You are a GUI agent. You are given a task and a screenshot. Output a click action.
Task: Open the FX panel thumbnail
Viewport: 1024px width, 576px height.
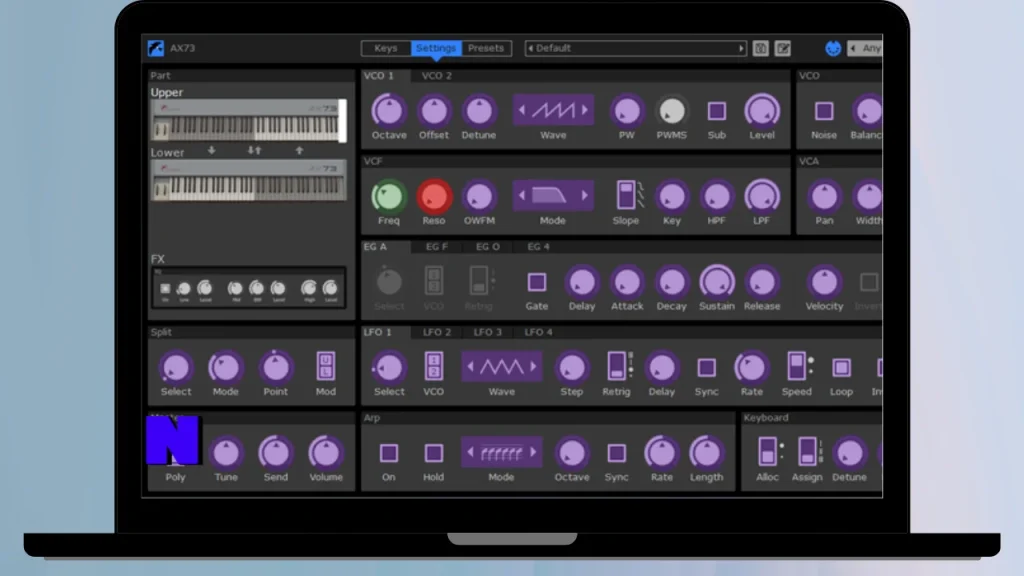[x=248, y=287]
